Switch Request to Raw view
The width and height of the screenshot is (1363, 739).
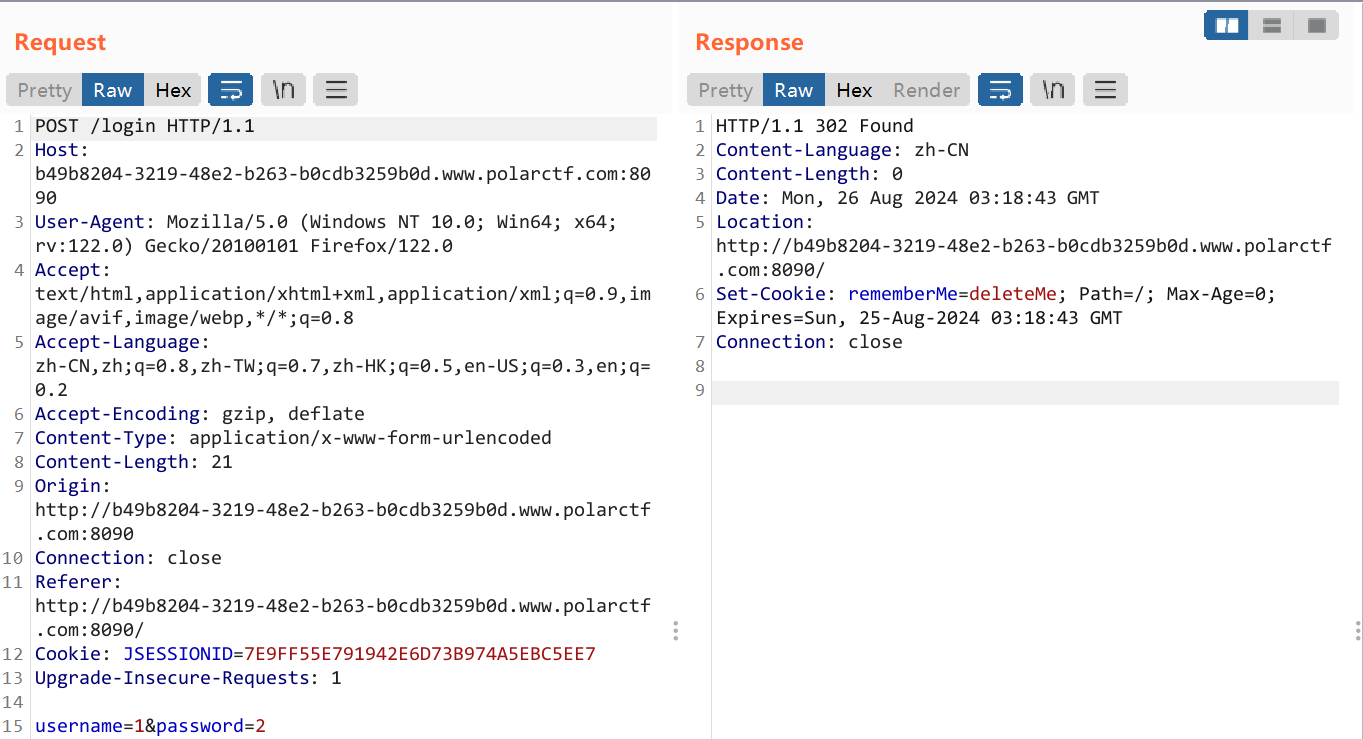point(113,90)
